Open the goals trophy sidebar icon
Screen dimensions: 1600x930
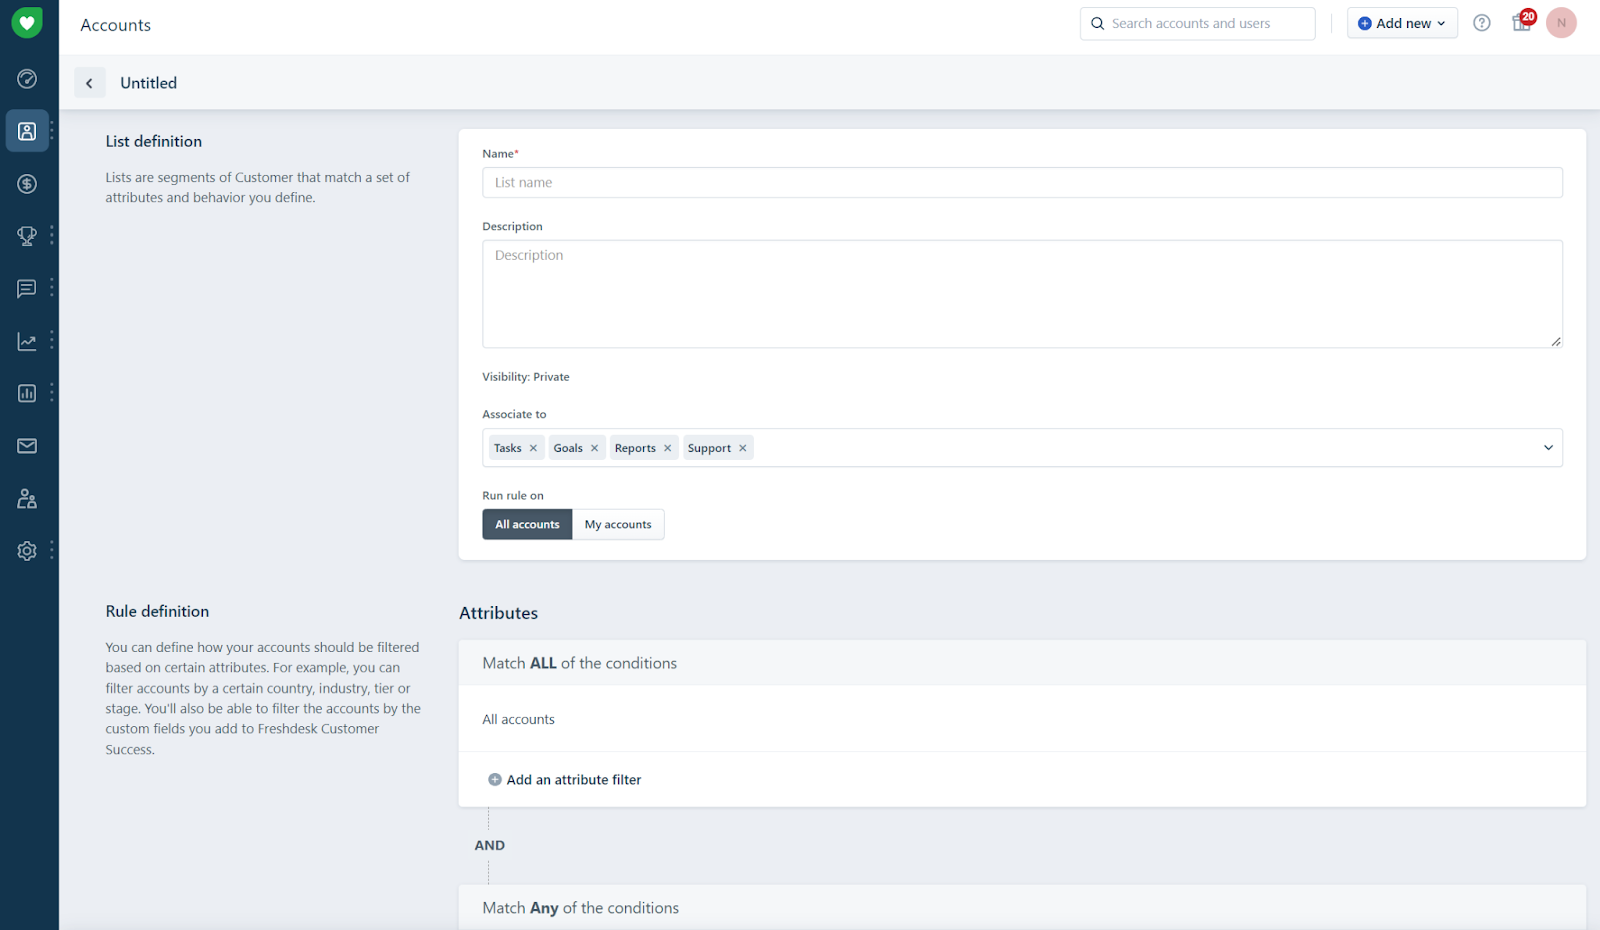[x=27, y=236]
